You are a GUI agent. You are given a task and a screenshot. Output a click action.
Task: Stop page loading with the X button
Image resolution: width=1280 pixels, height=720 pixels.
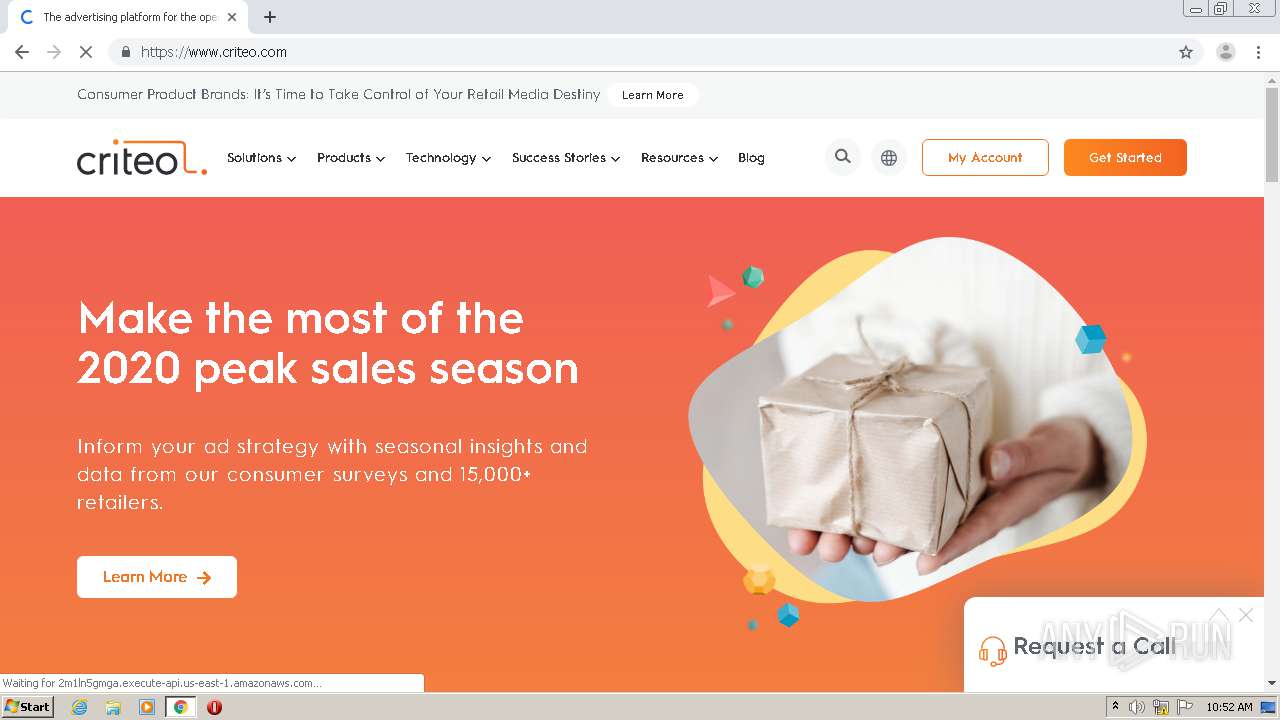point(86,52)
